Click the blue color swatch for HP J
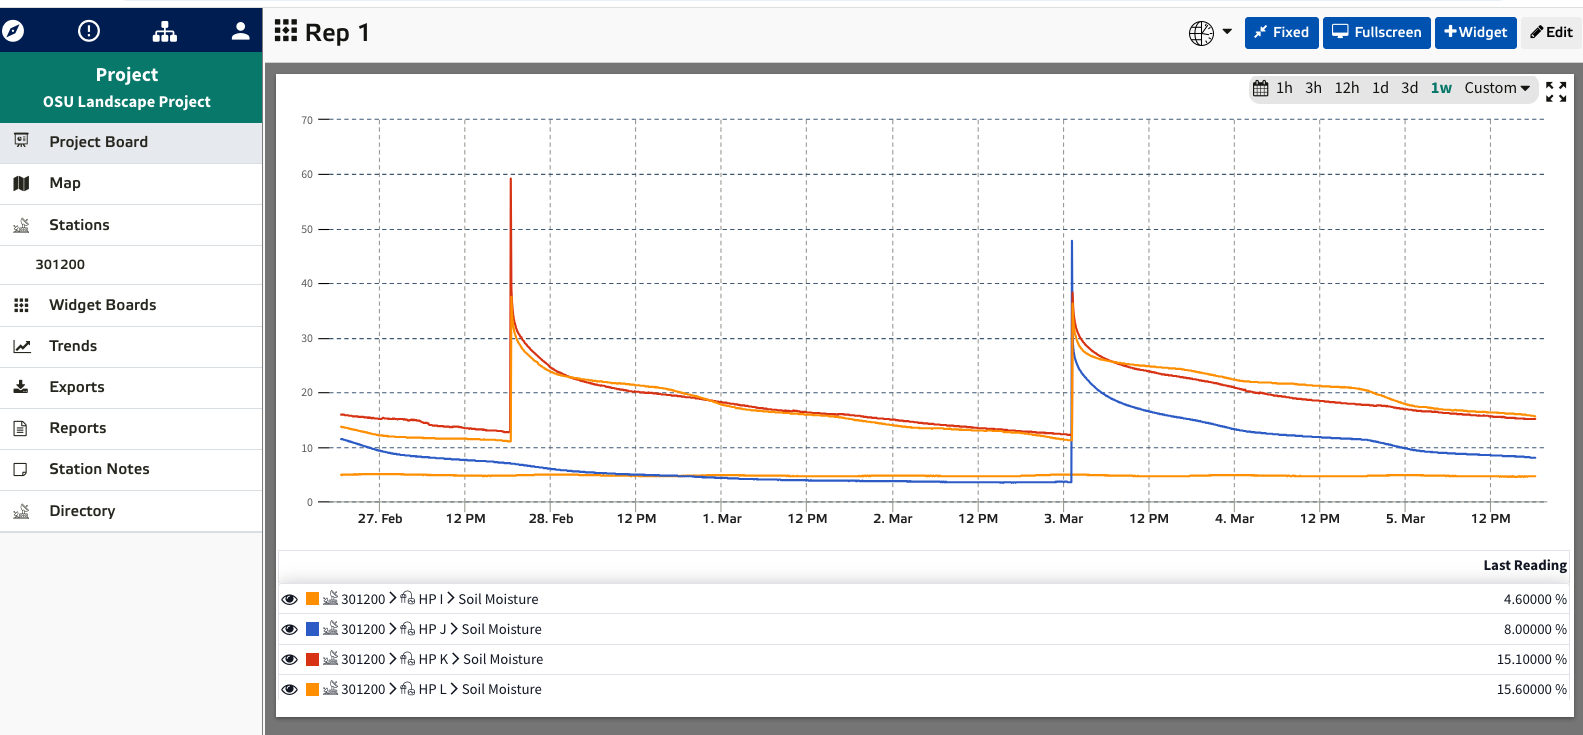The width and height of the screenshot is (1583, 735). click(x=312, y=629)
